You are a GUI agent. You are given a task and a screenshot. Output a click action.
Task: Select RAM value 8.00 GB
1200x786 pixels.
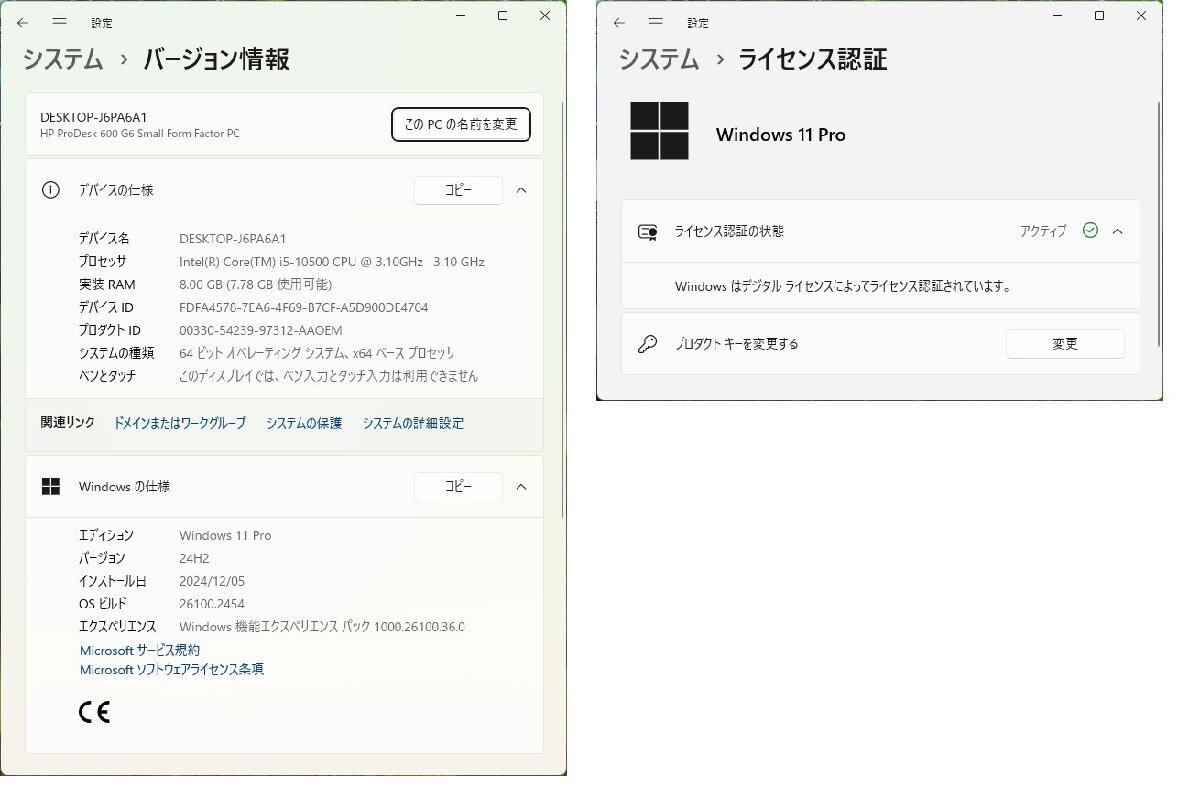pos(255,284)
